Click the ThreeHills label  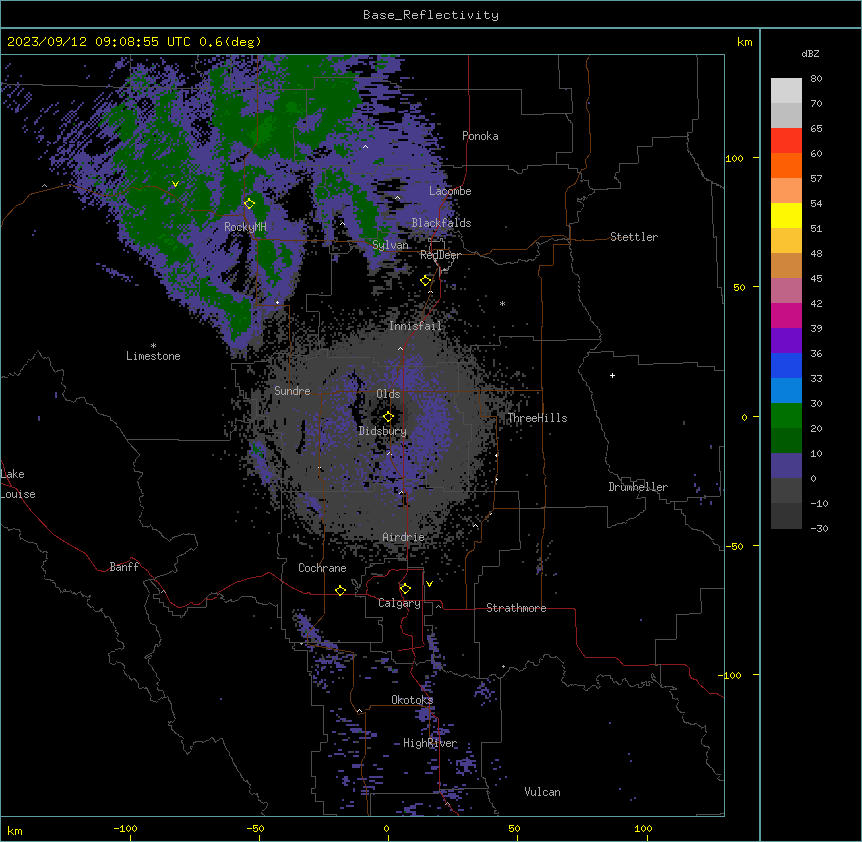pos(537,418)
